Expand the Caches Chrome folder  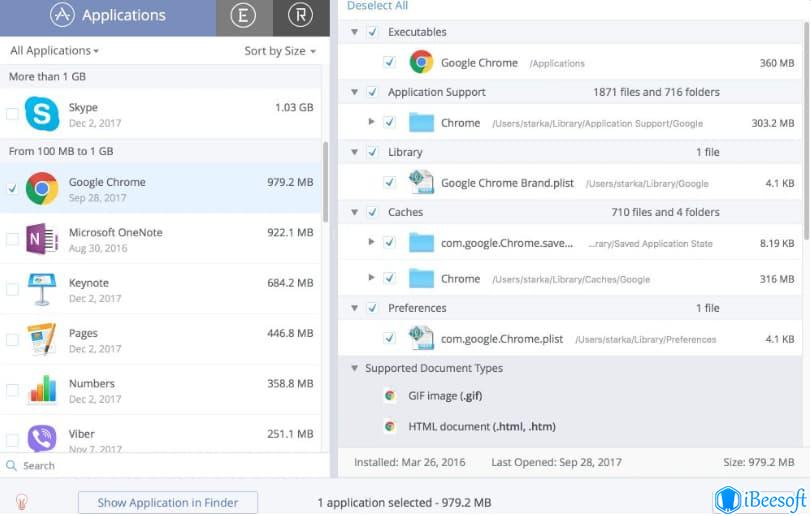[371, 278]
